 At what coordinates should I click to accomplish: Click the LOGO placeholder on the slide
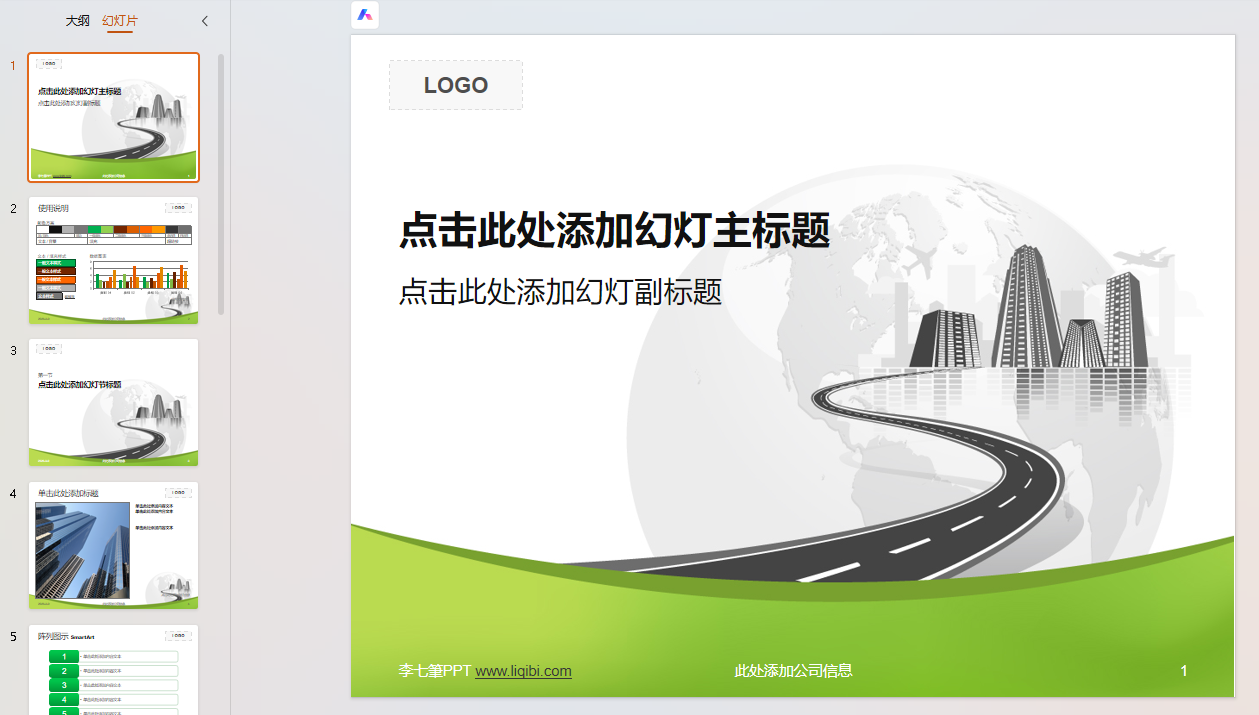coord(456,85)
